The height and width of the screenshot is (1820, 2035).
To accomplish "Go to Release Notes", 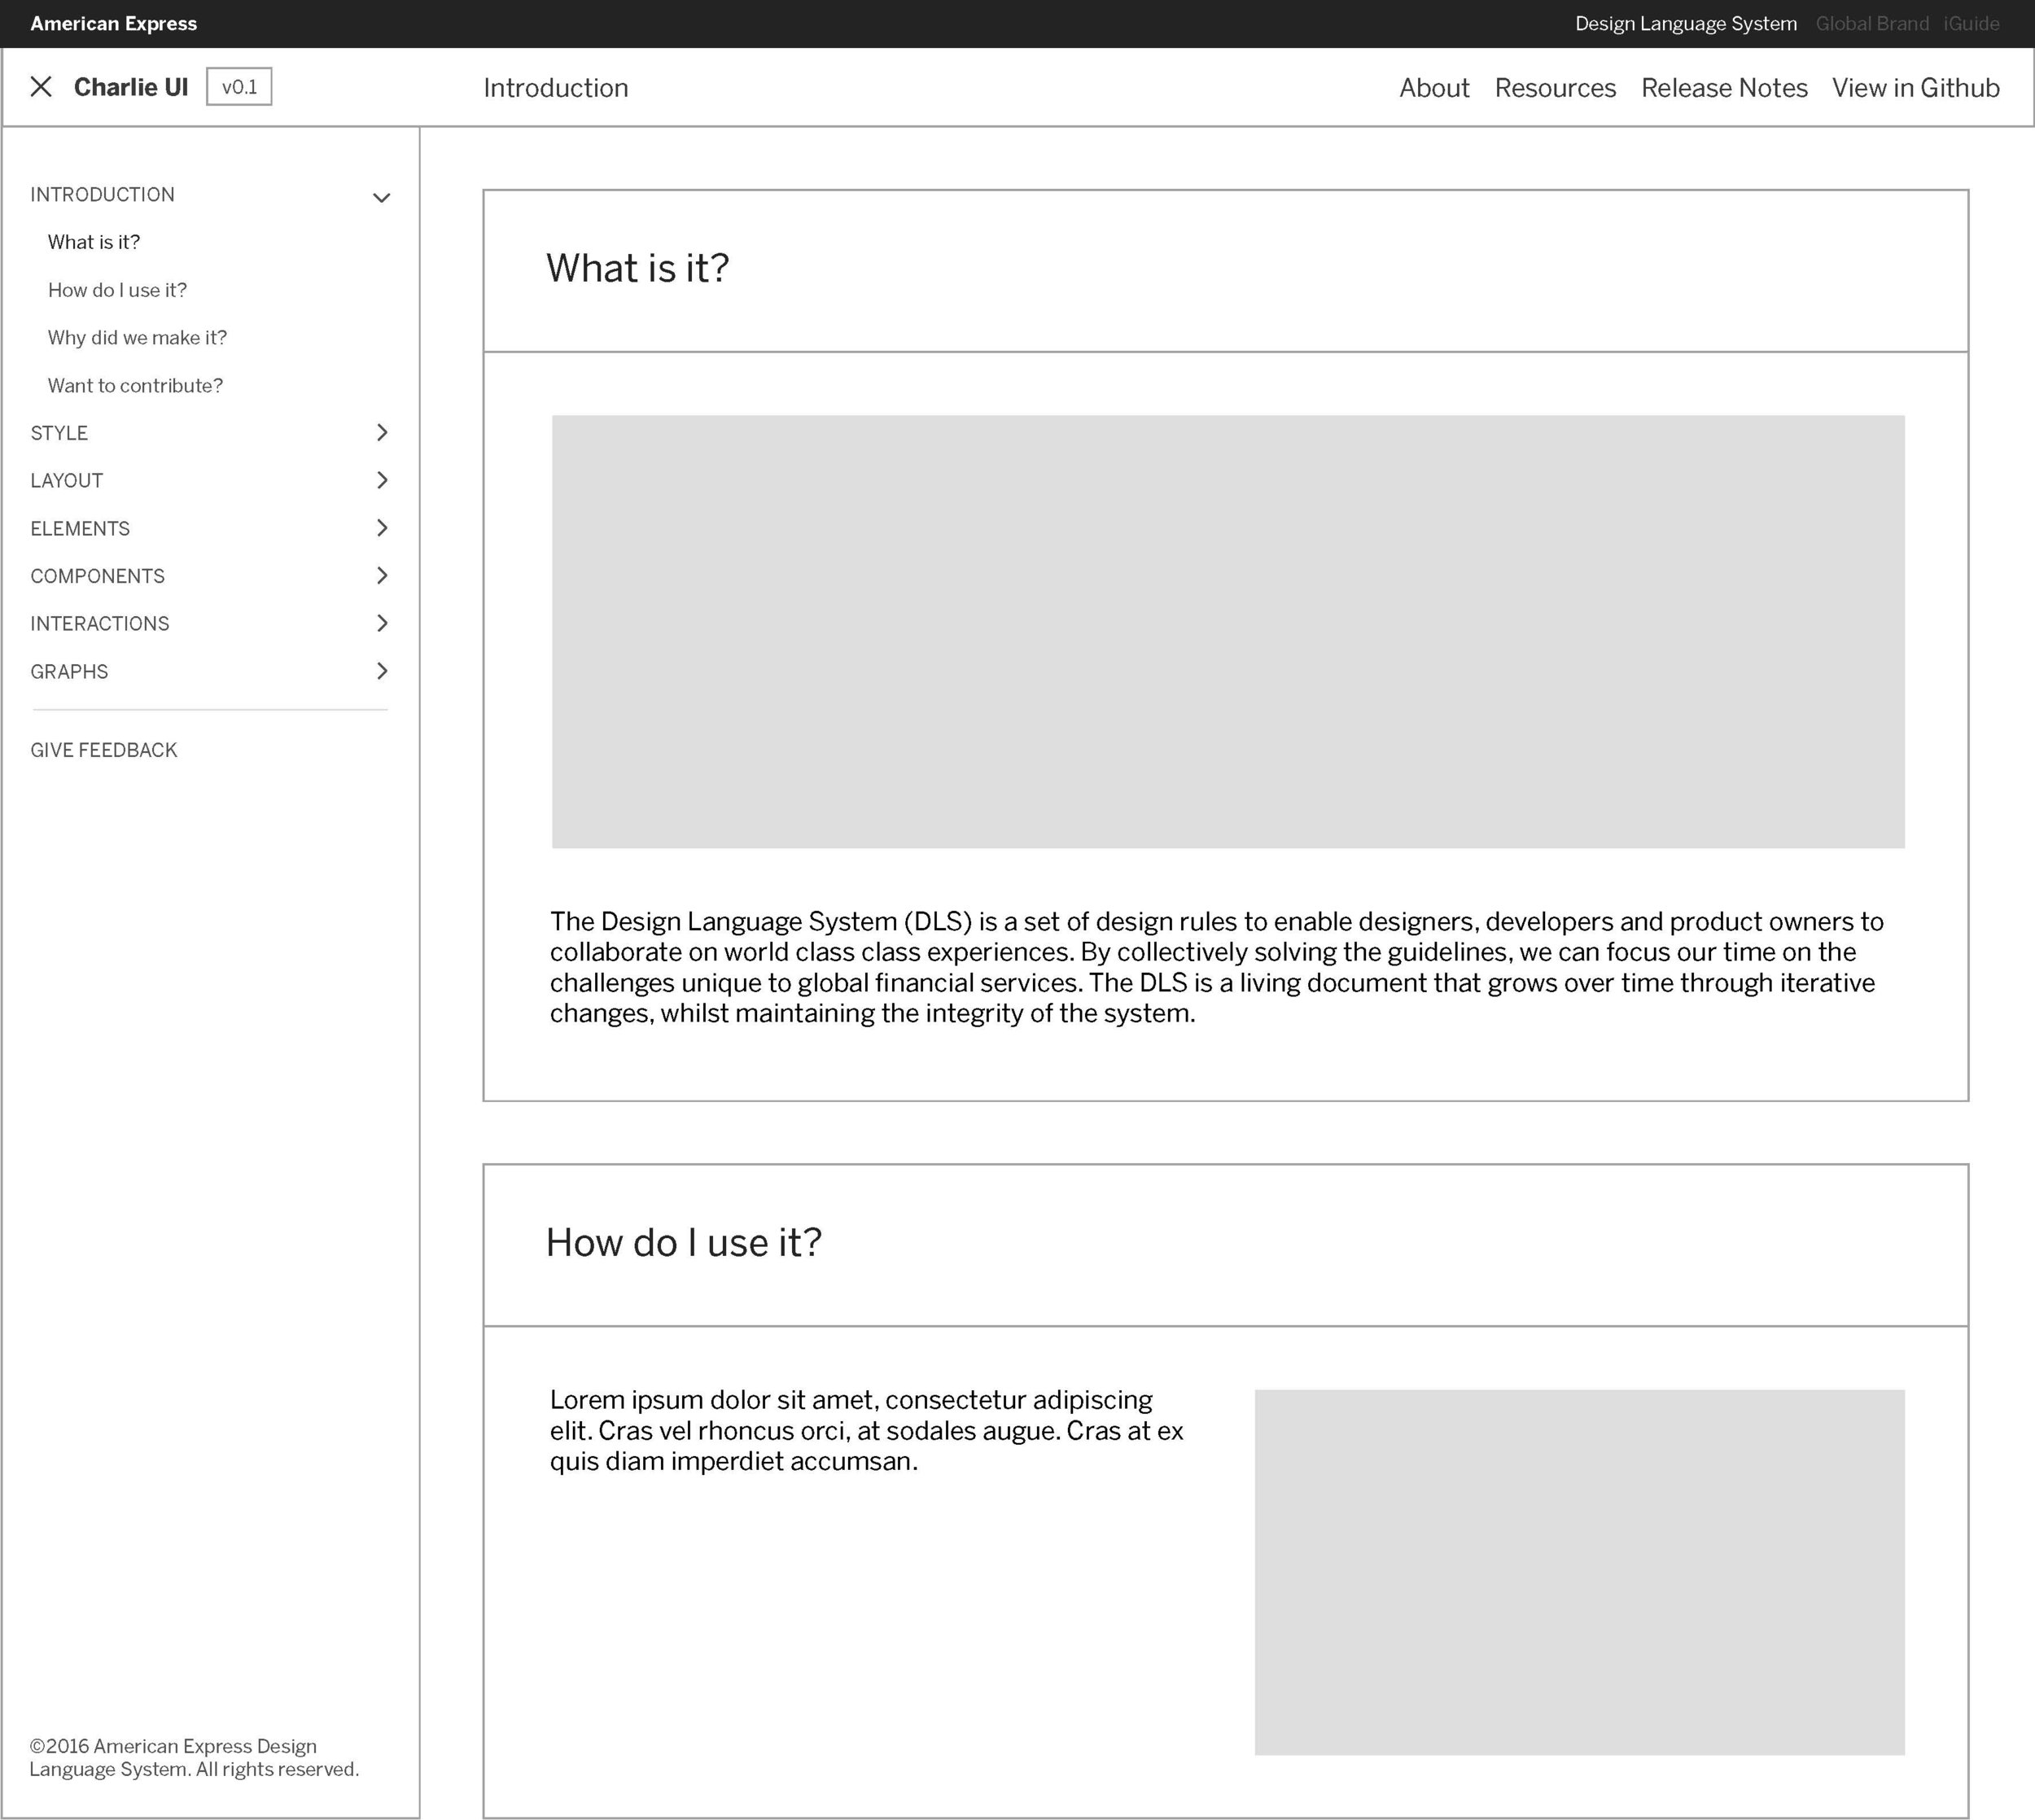I will [x=1723, y=88].
